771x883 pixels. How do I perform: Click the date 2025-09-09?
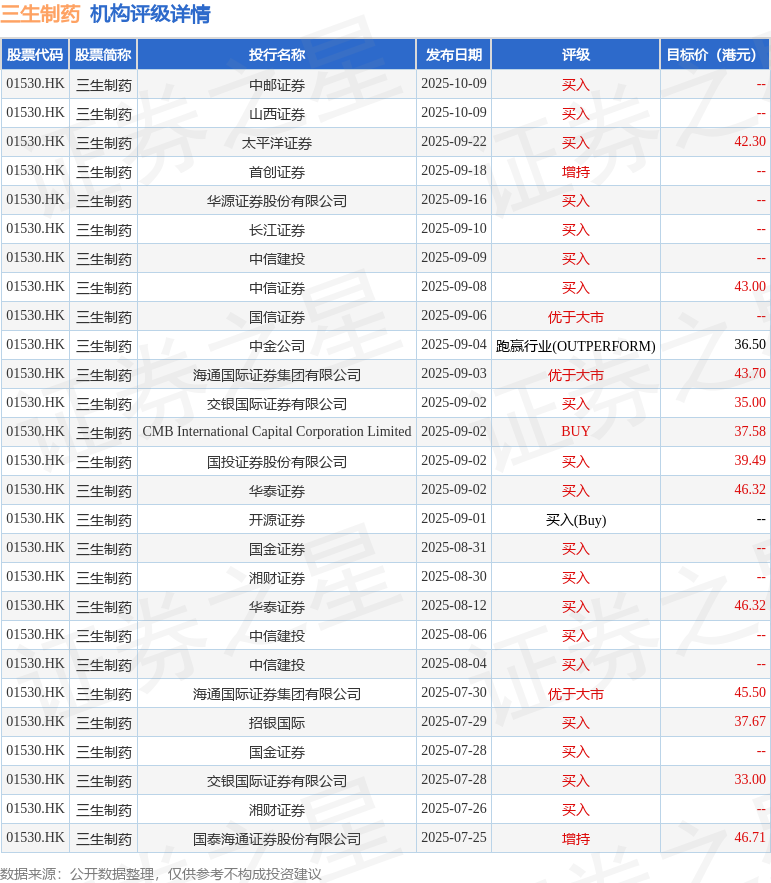click(453, 257)
